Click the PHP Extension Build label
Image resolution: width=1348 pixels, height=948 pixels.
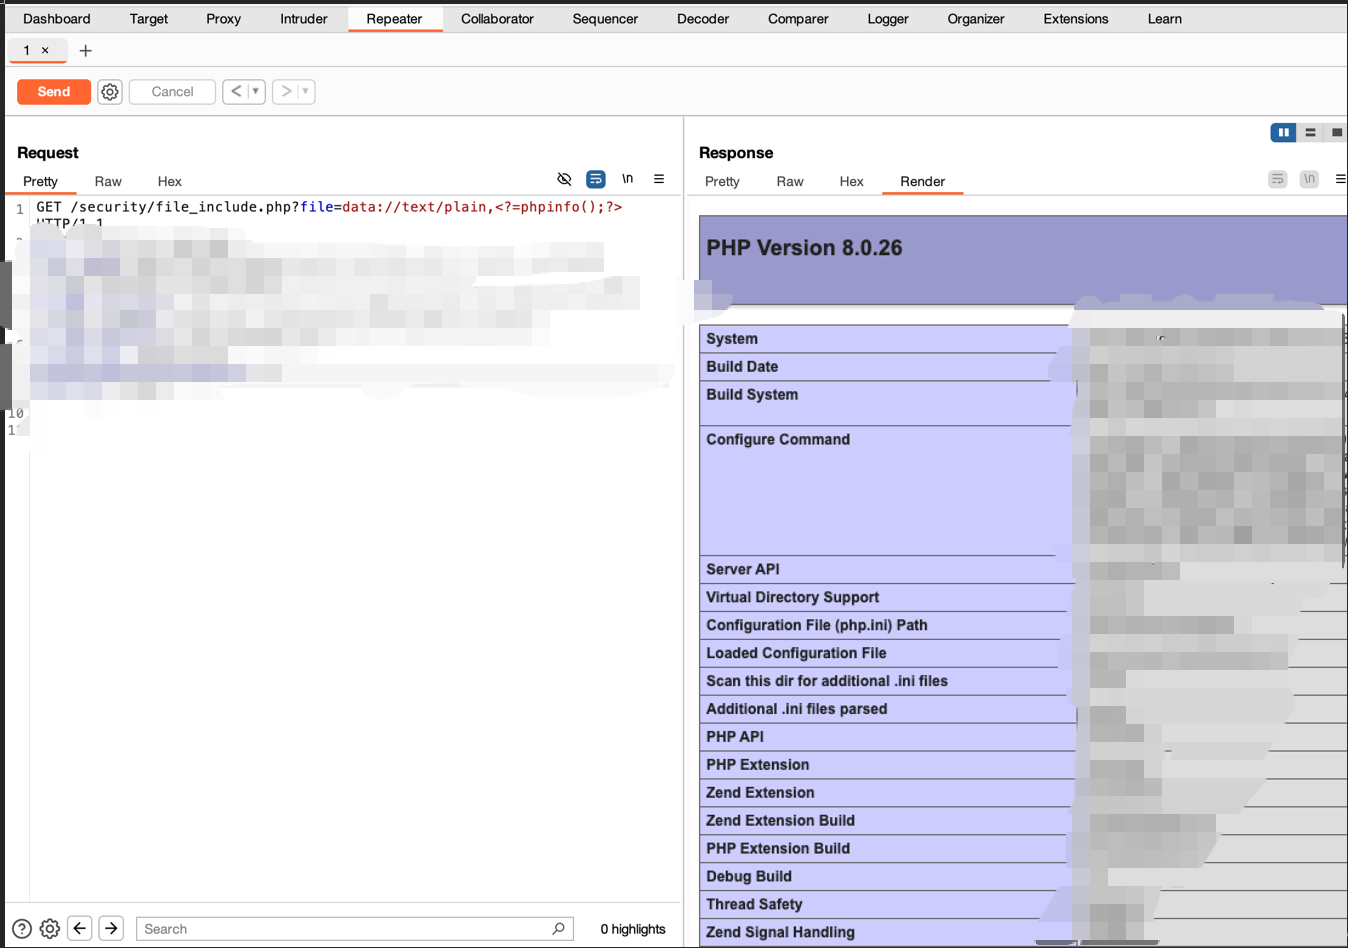[778, 848]
